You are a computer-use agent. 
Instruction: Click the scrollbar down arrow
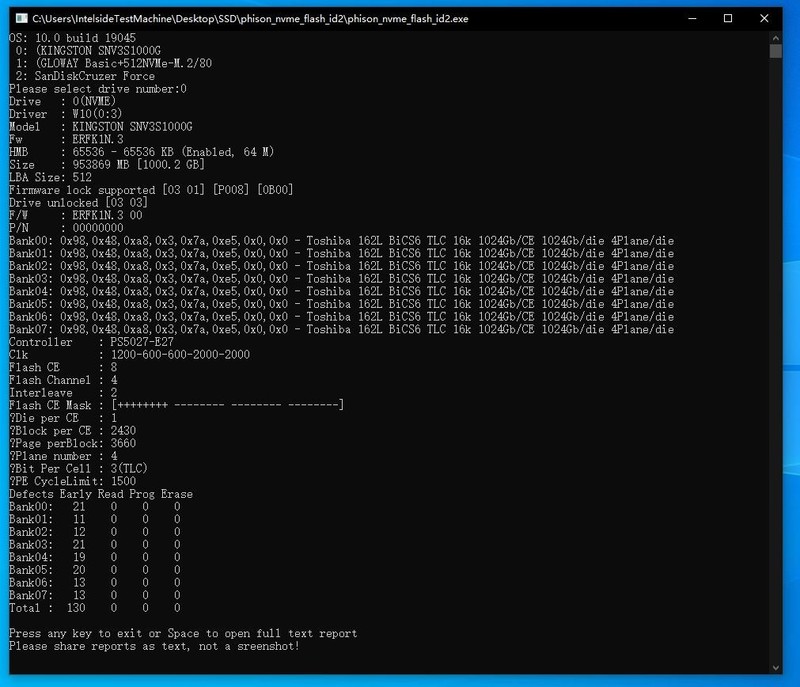(776, 668)
